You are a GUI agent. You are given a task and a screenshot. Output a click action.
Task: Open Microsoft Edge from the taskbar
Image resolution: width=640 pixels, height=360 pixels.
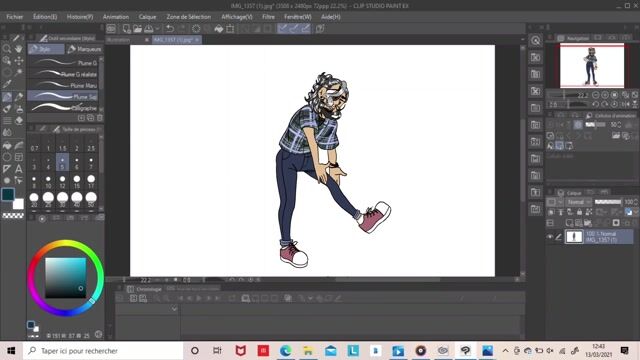tap(286, 351)
